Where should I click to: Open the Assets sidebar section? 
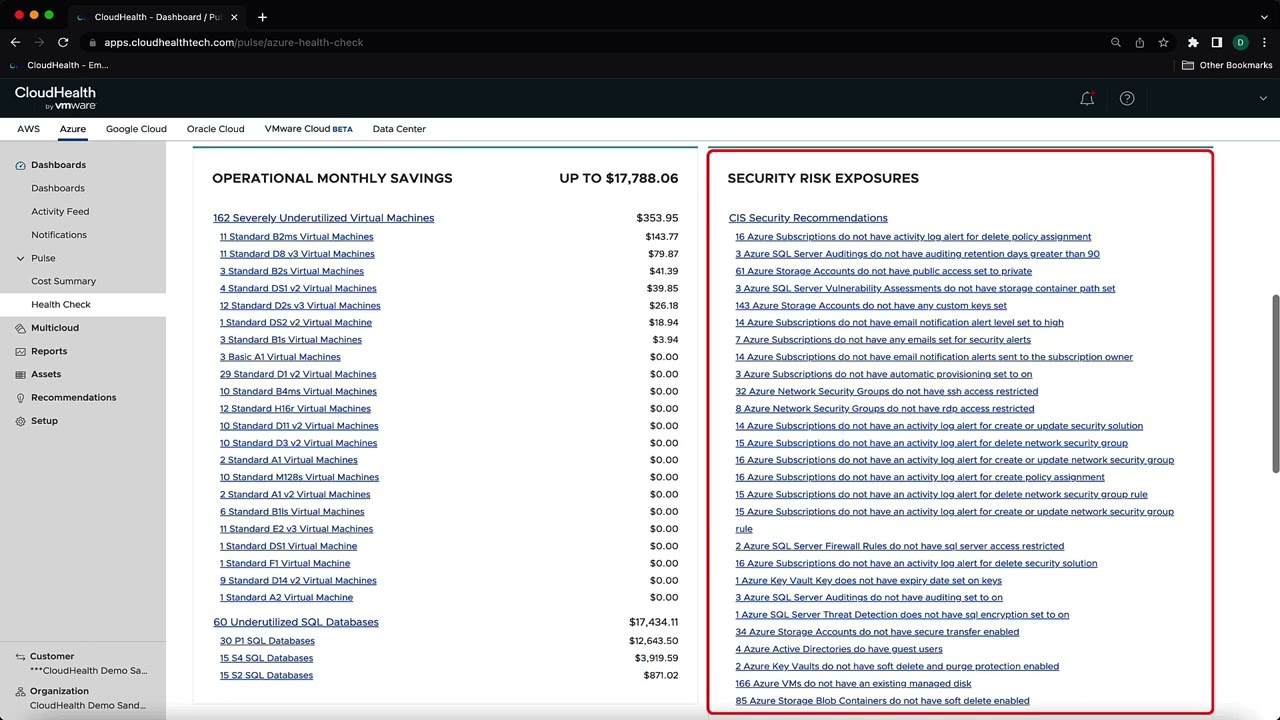click(x=46, y=374)
